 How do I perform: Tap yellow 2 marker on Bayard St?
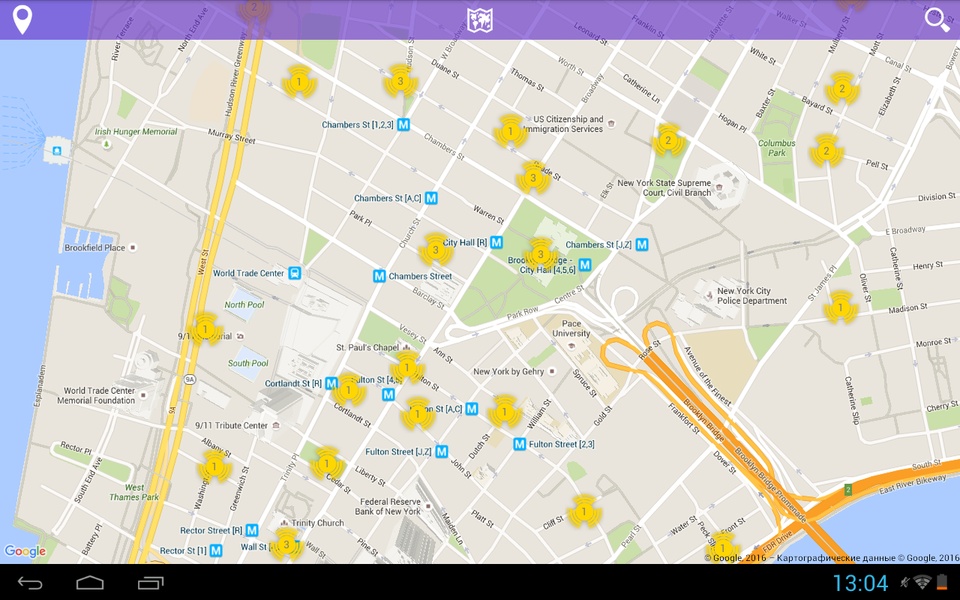point(842,89)
